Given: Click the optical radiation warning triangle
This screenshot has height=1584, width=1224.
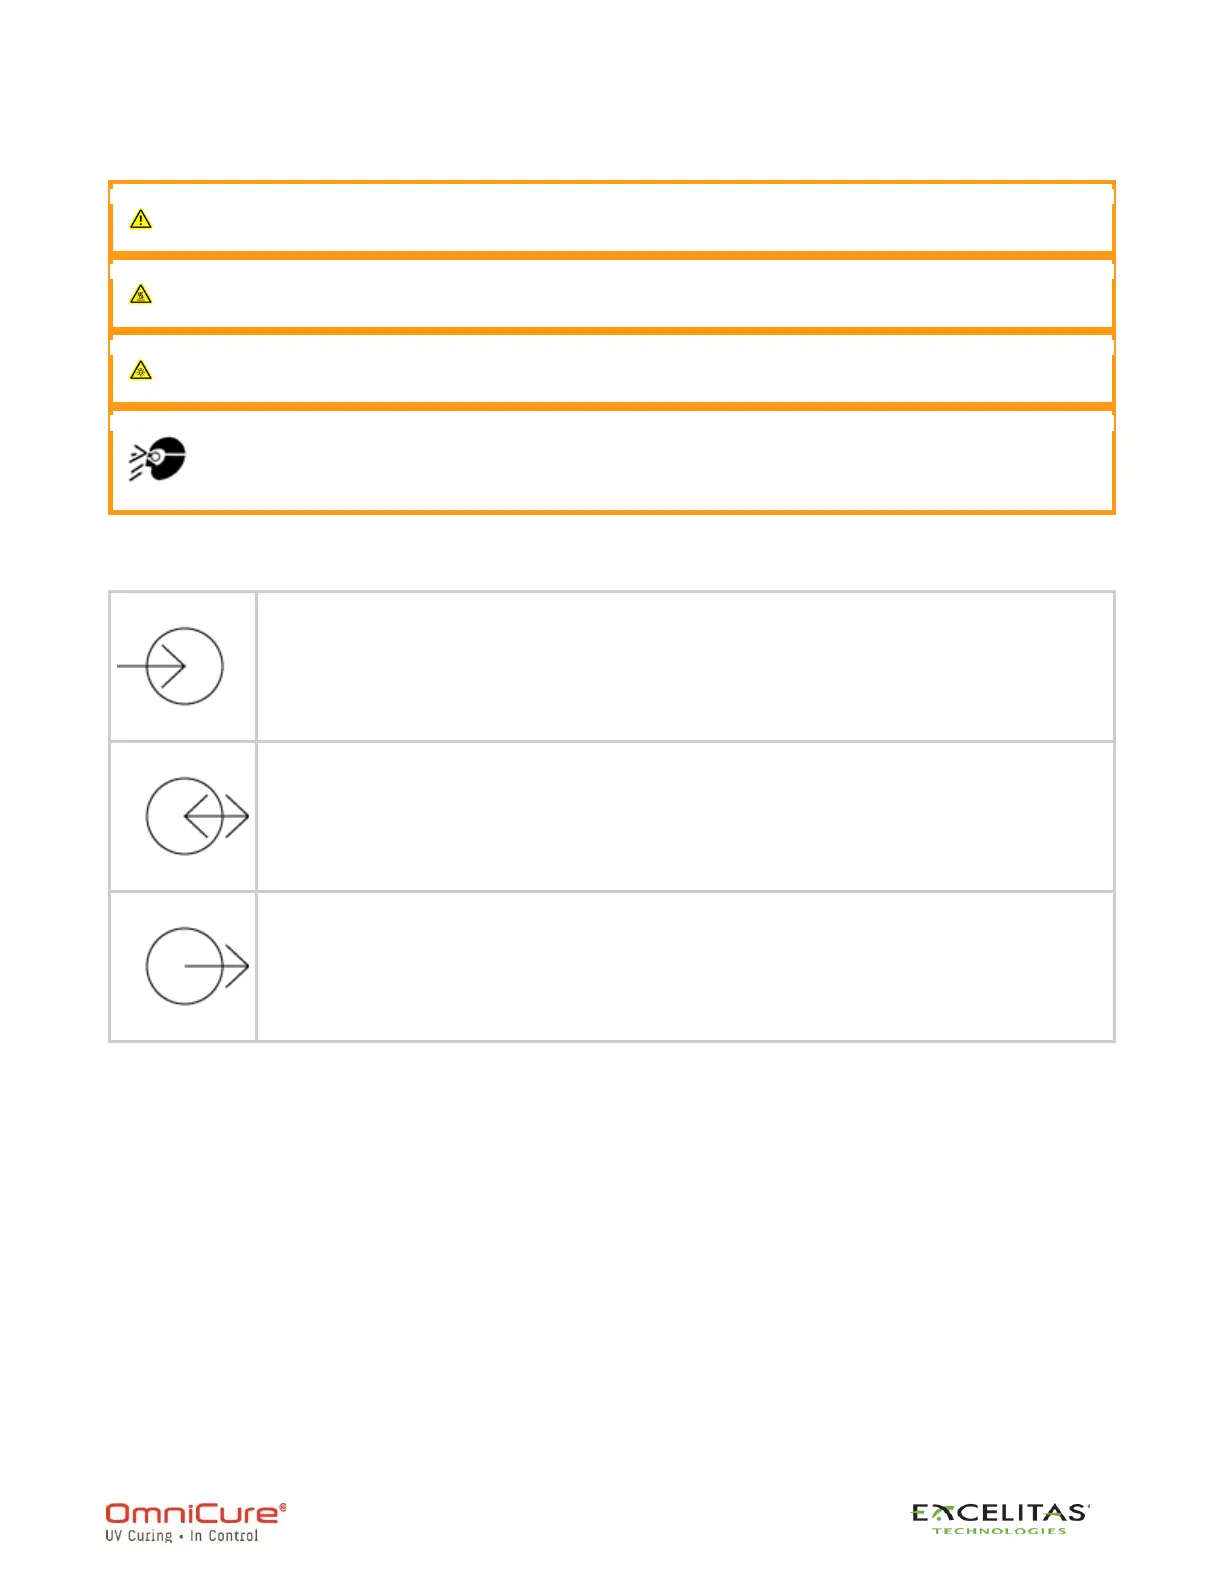Looking at the screenshot, I should (x=141, y=370).
